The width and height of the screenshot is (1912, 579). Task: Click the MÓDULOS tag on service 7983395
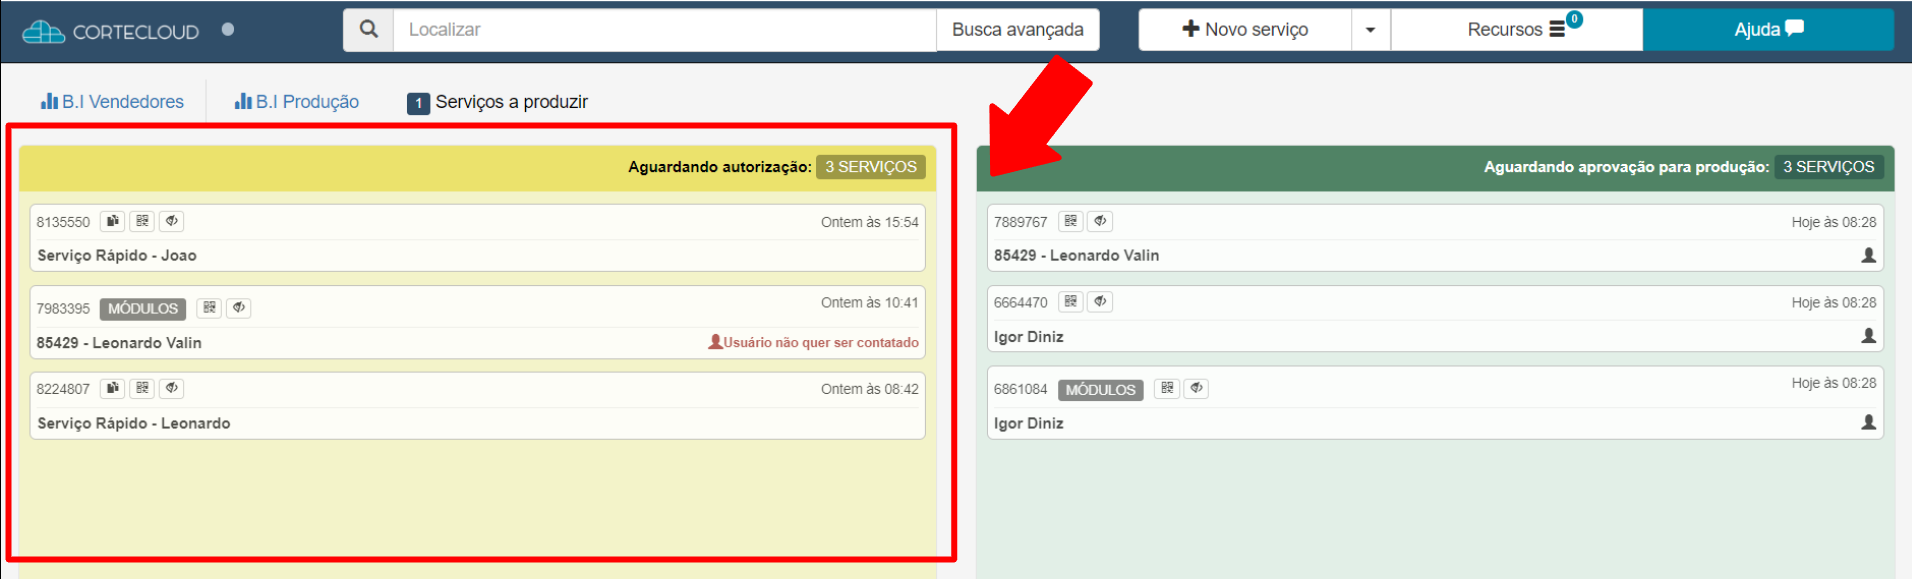(143, 309)
